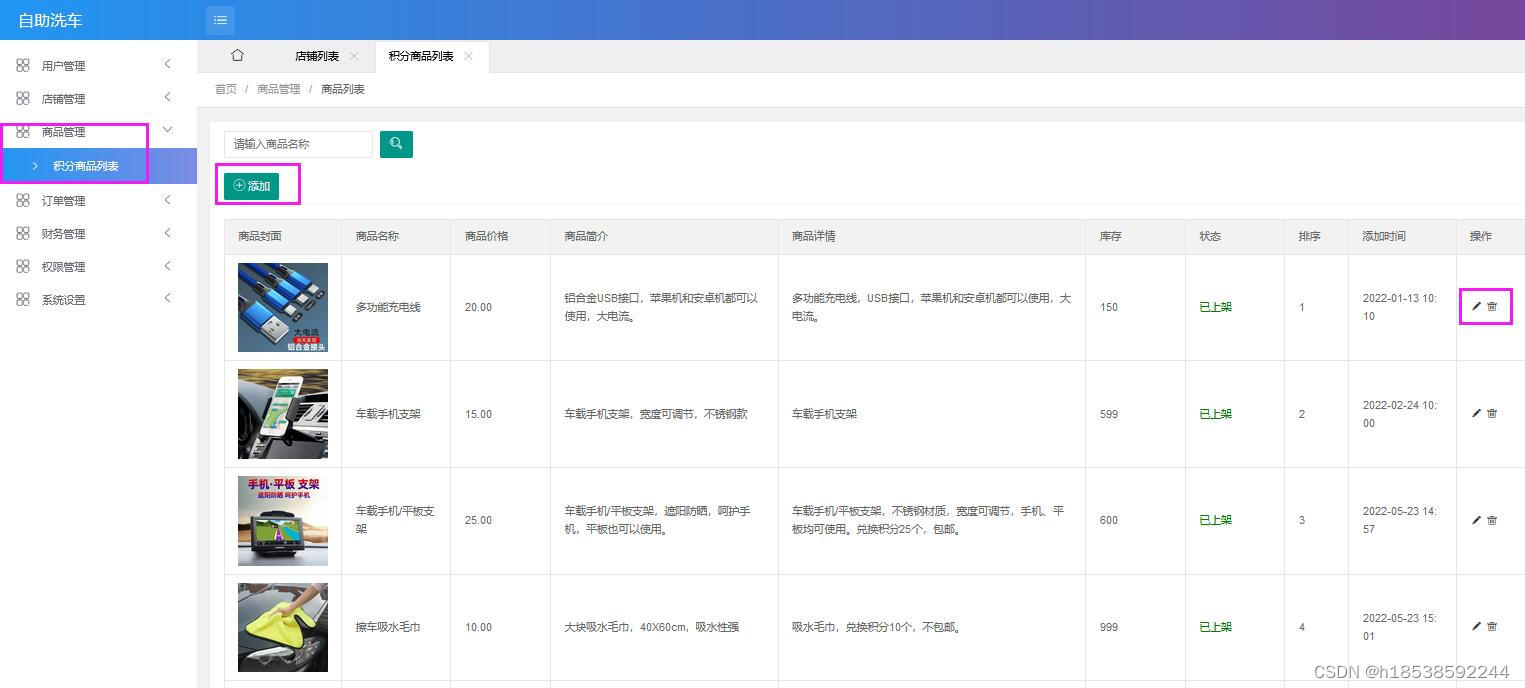Focus the 请输入商品名称 search field
Viewport: 1525px width, 688px height.
tap(298, 144)
